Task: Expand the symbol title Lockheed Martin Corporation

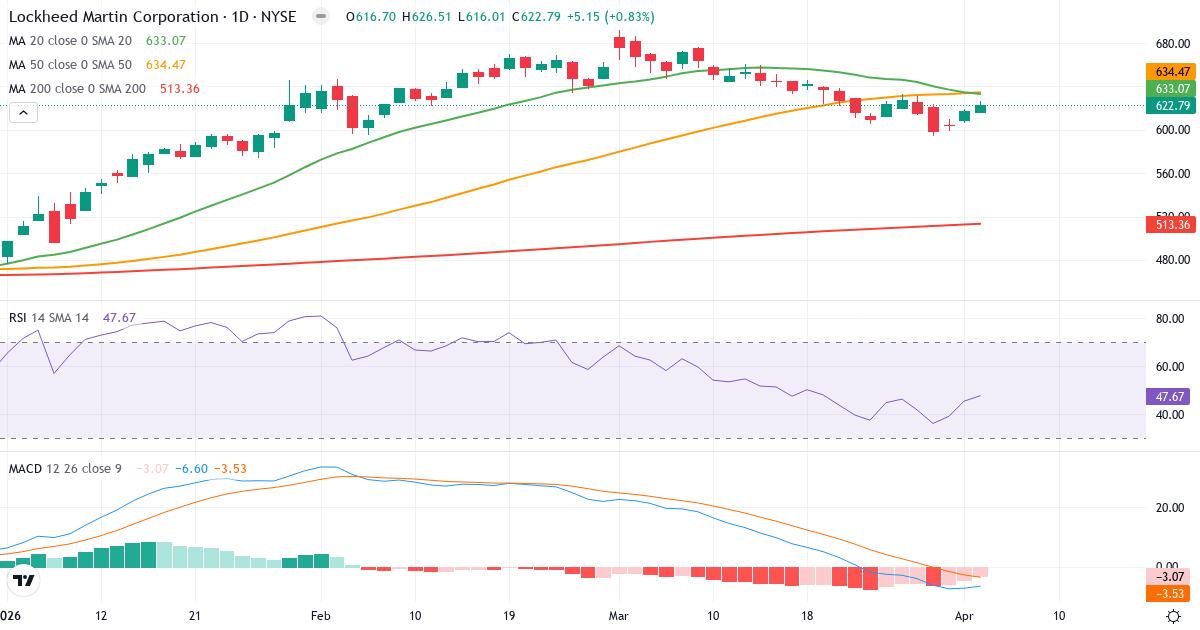Action: pyautogui.click(x=113, y=16)
